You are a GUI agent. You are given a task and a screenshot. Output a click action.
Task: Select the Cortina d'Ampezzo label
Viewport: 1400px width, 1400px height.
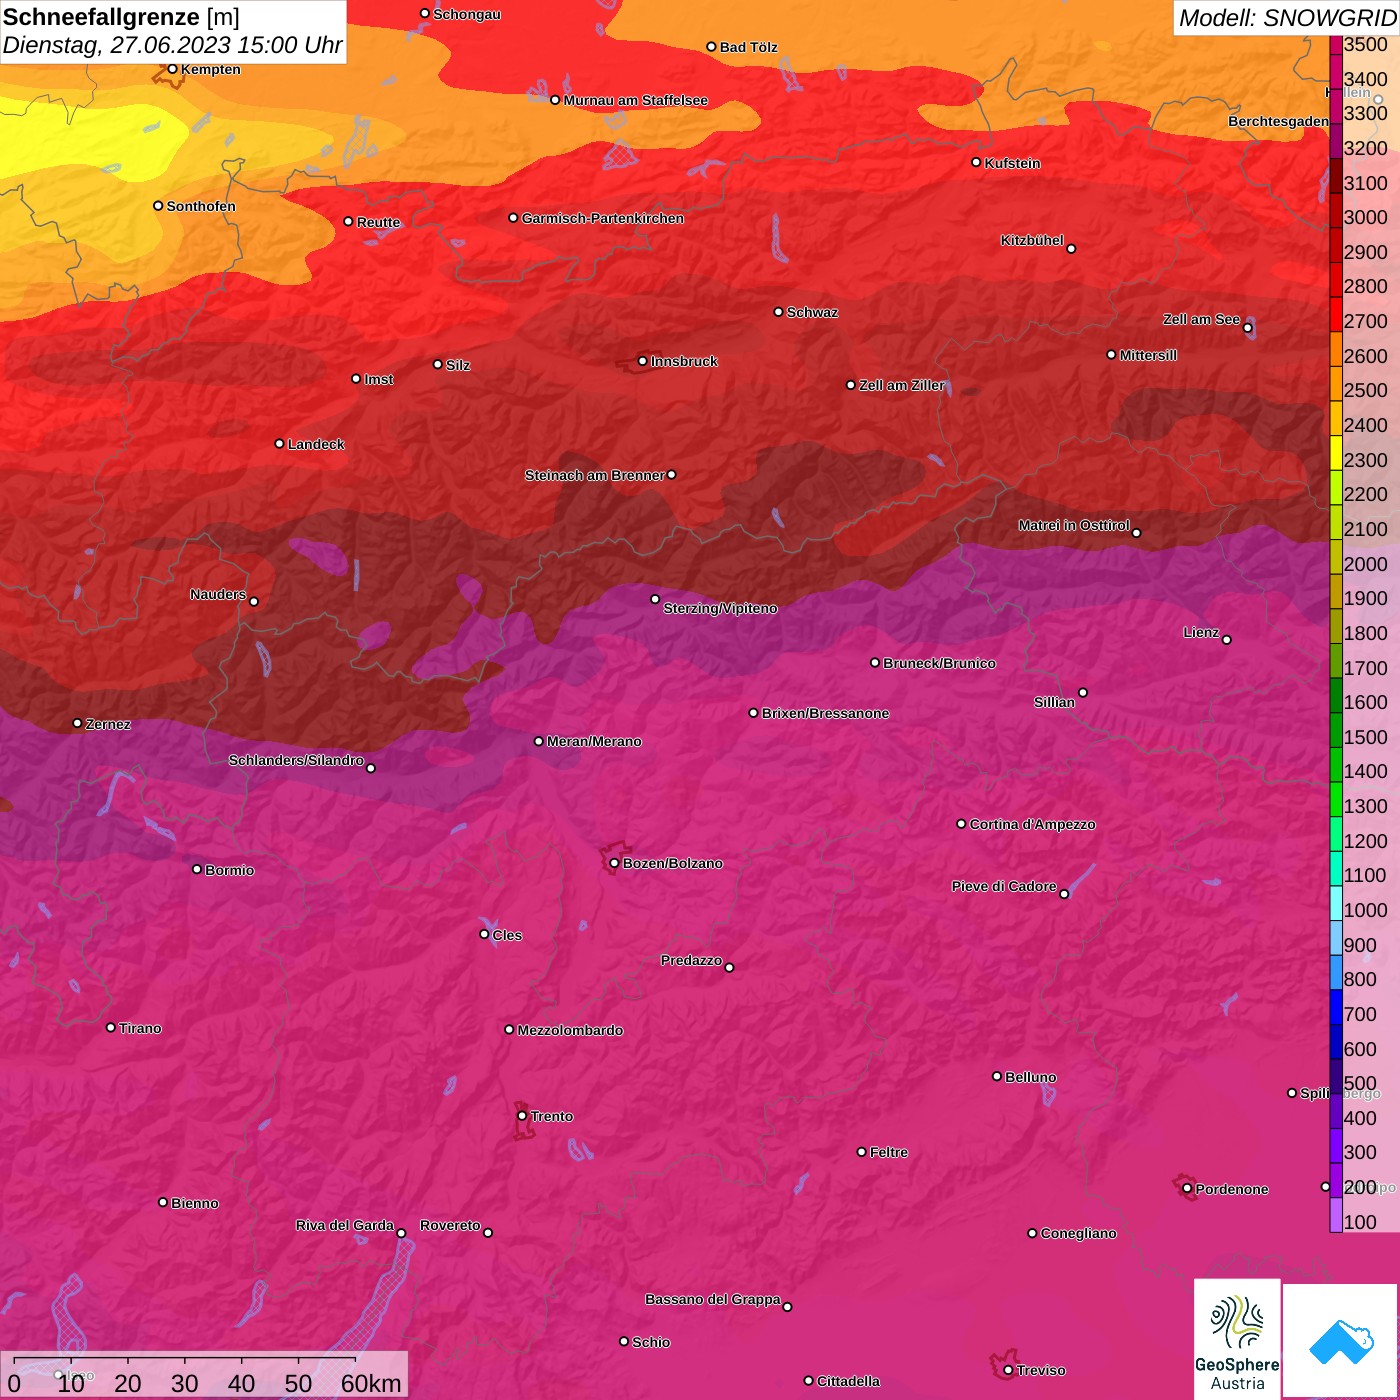pyautogui.click(x=1032, y=824)
